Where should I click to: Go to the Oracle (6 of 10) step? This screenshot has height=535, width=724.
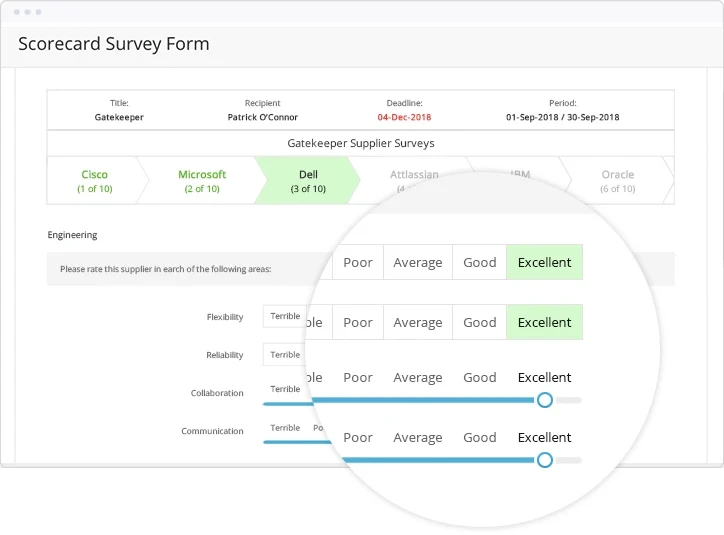[617, 180]
